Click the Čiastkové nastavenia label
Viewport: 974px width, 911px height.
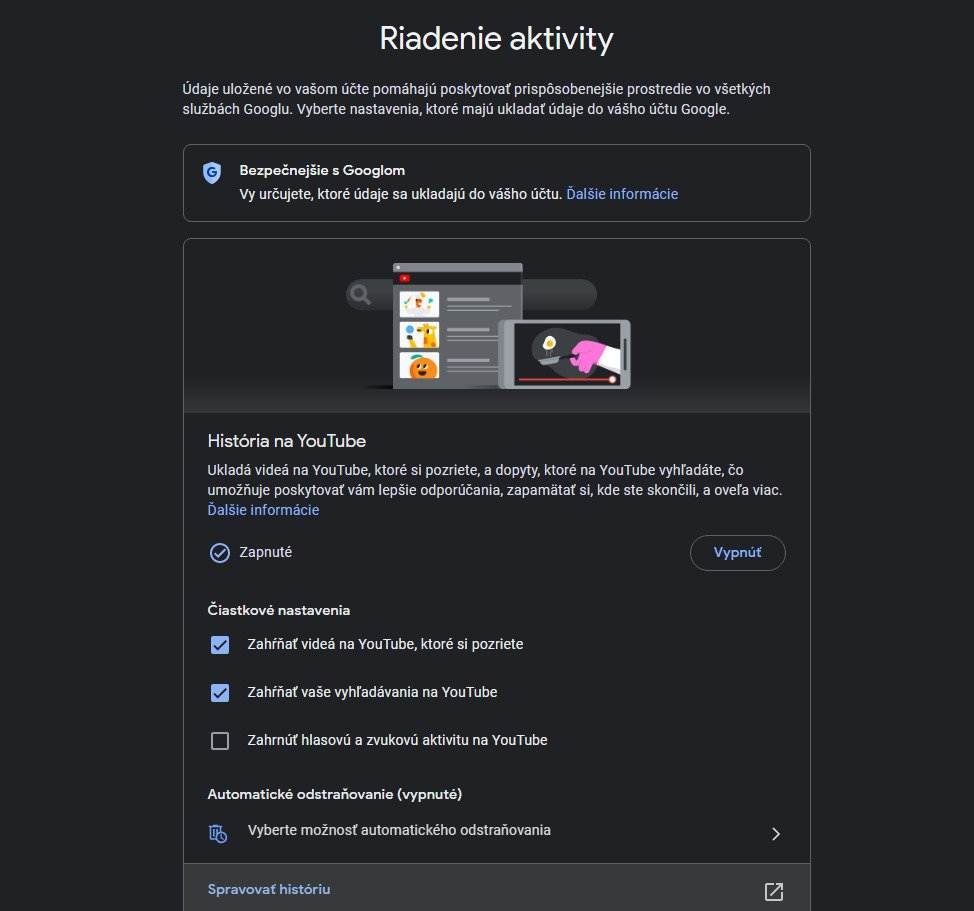click(278, 610)
